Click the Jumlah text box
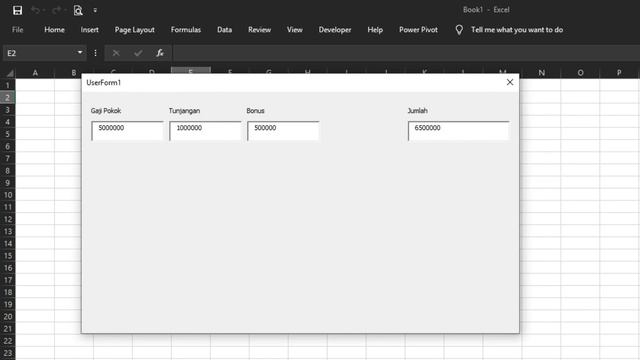 click(x=458, y=131)
